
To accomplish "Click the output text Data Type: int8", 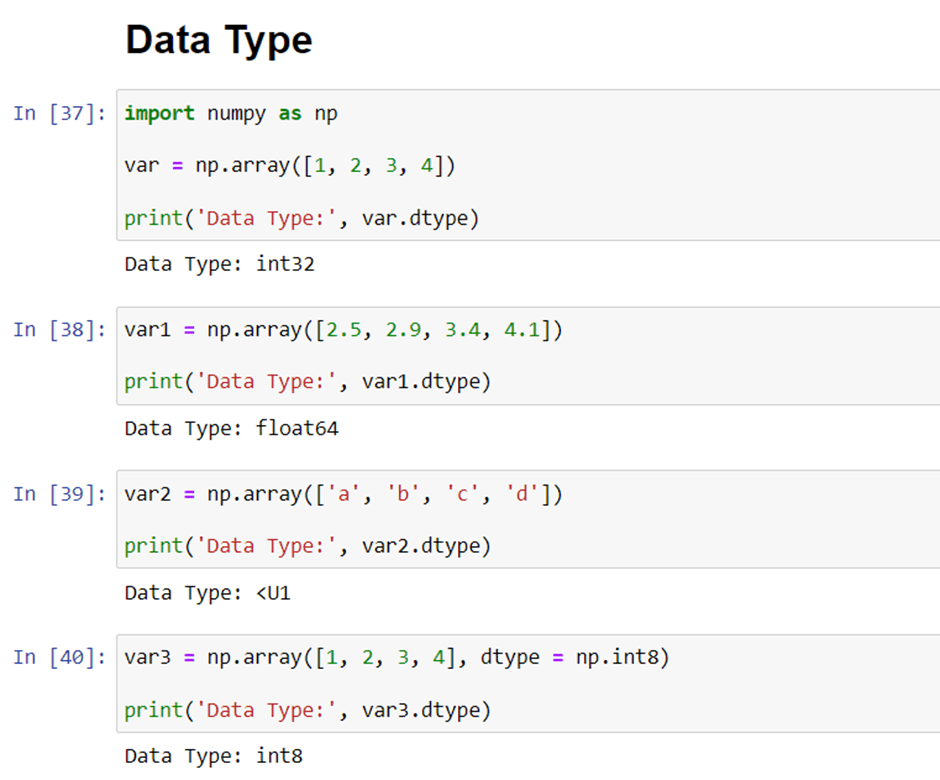I will pyautogui.click(x=213, y=755).
